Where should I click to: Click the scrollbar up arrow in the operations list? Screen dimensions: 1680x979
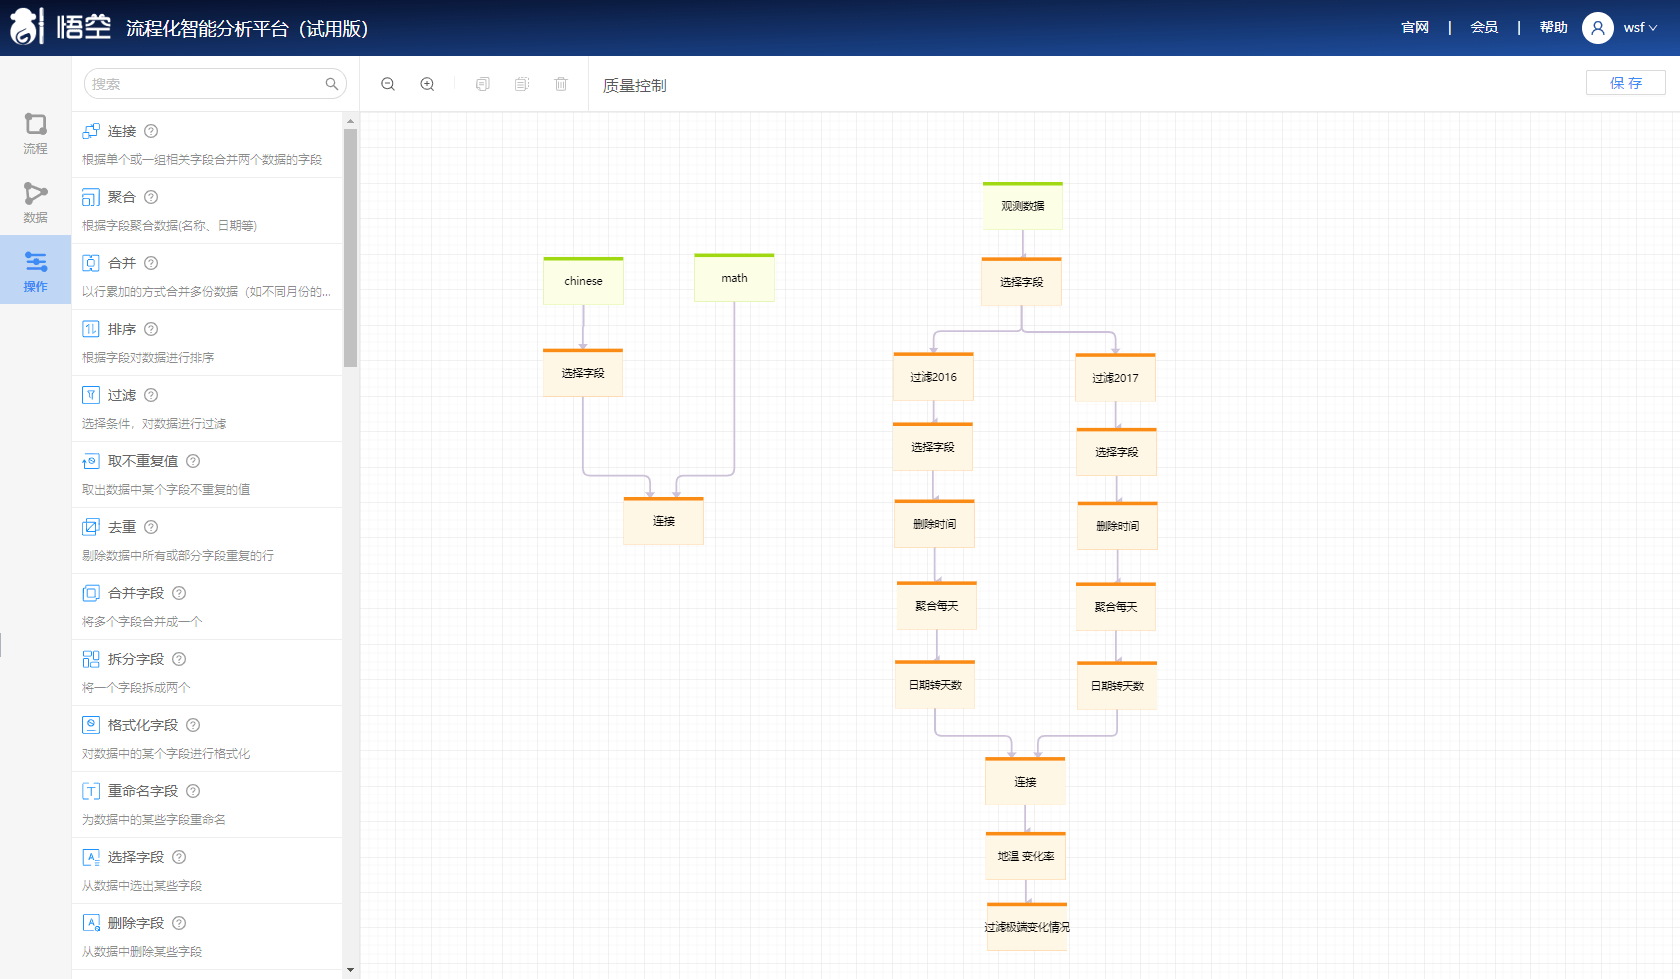tap(350, 121)
